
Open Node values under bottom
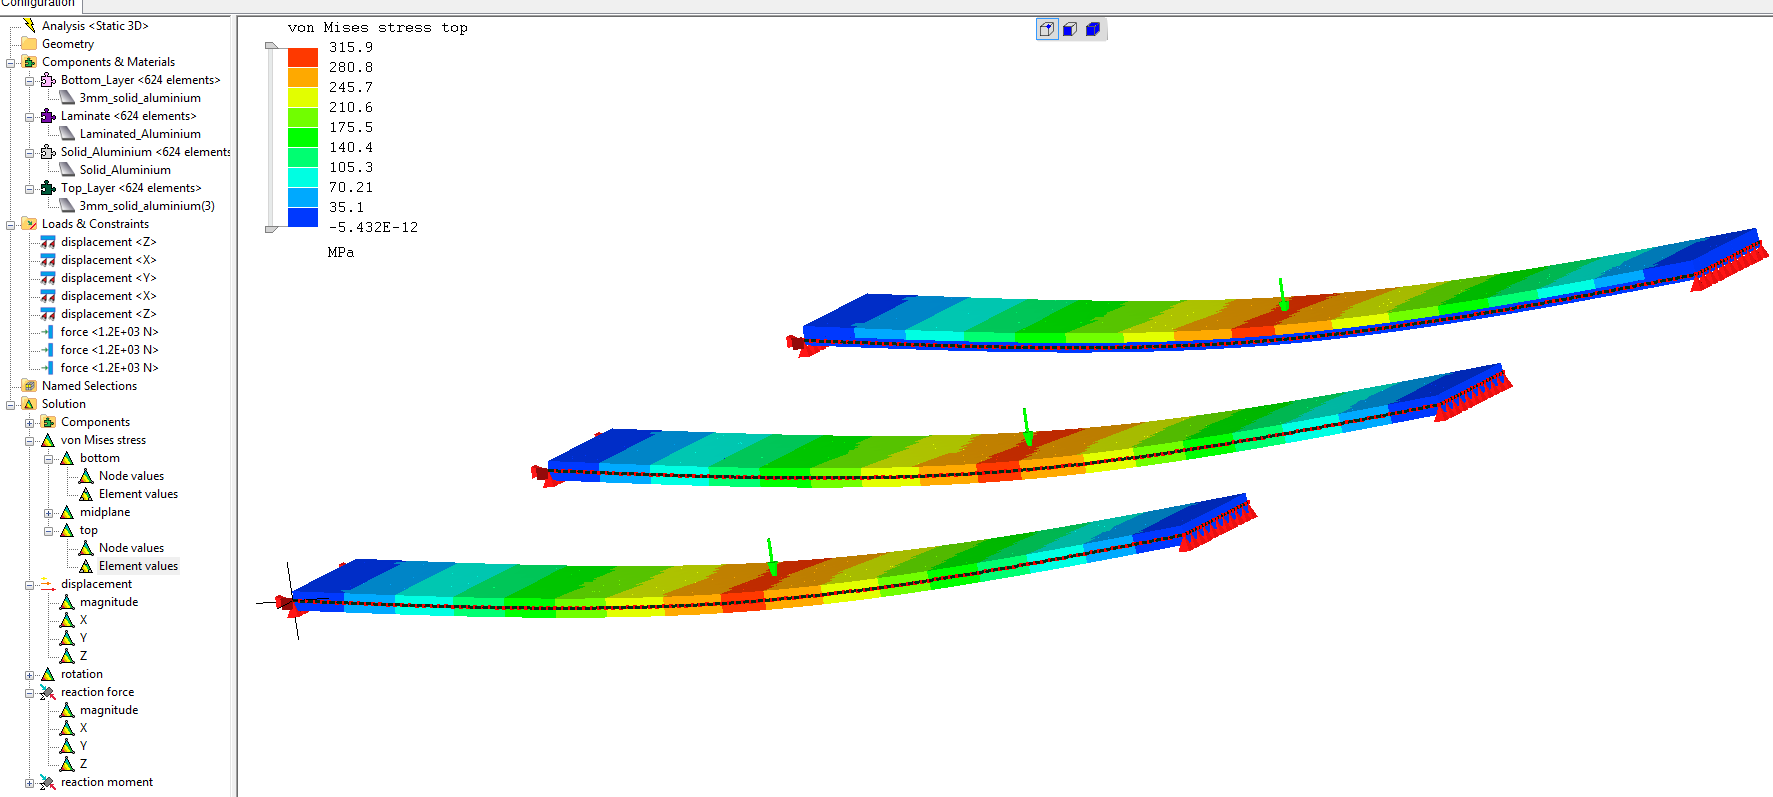(131, 476)
